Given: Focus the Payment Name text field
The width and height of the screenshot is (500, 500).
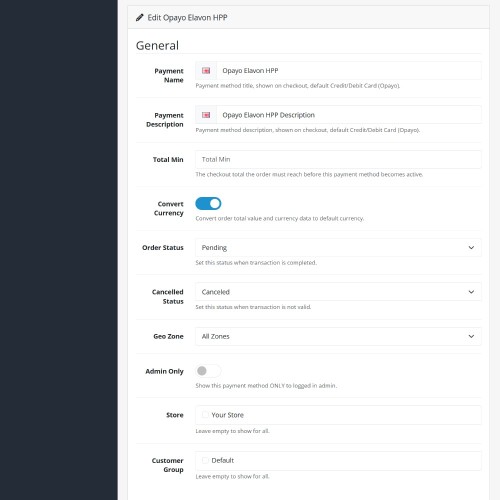Looking at the screenshot, I should pos(349,71).
